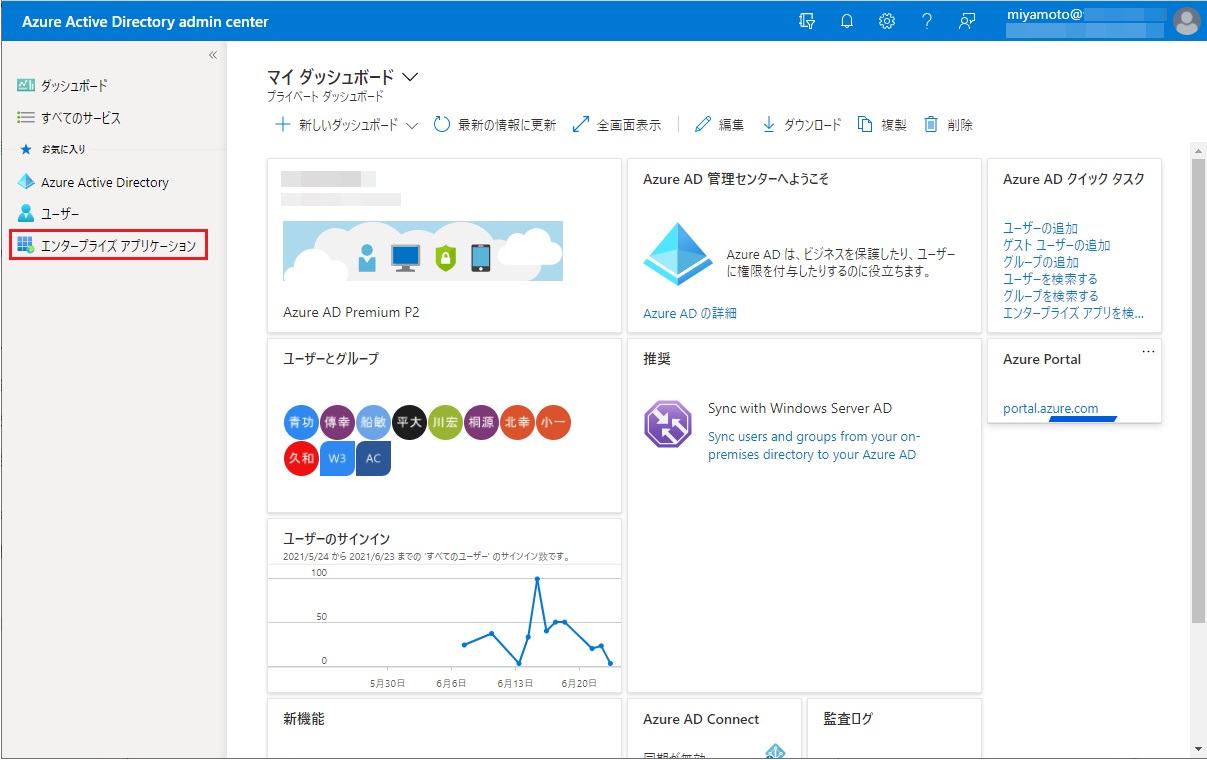Open the portal.azure.com link
This screenshot has width=1207, height=760.
[x=1050, y=408]
